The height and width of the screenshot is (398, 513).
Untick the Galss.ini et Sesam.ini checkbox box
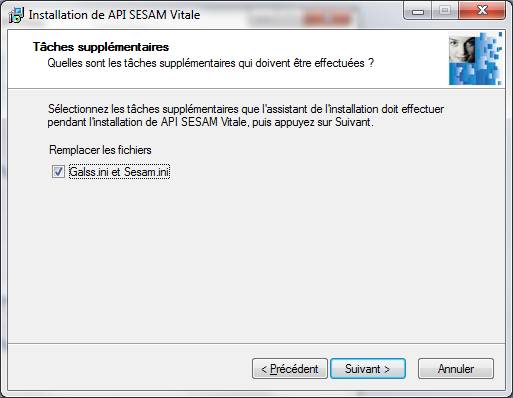click(x=58, y=172)
